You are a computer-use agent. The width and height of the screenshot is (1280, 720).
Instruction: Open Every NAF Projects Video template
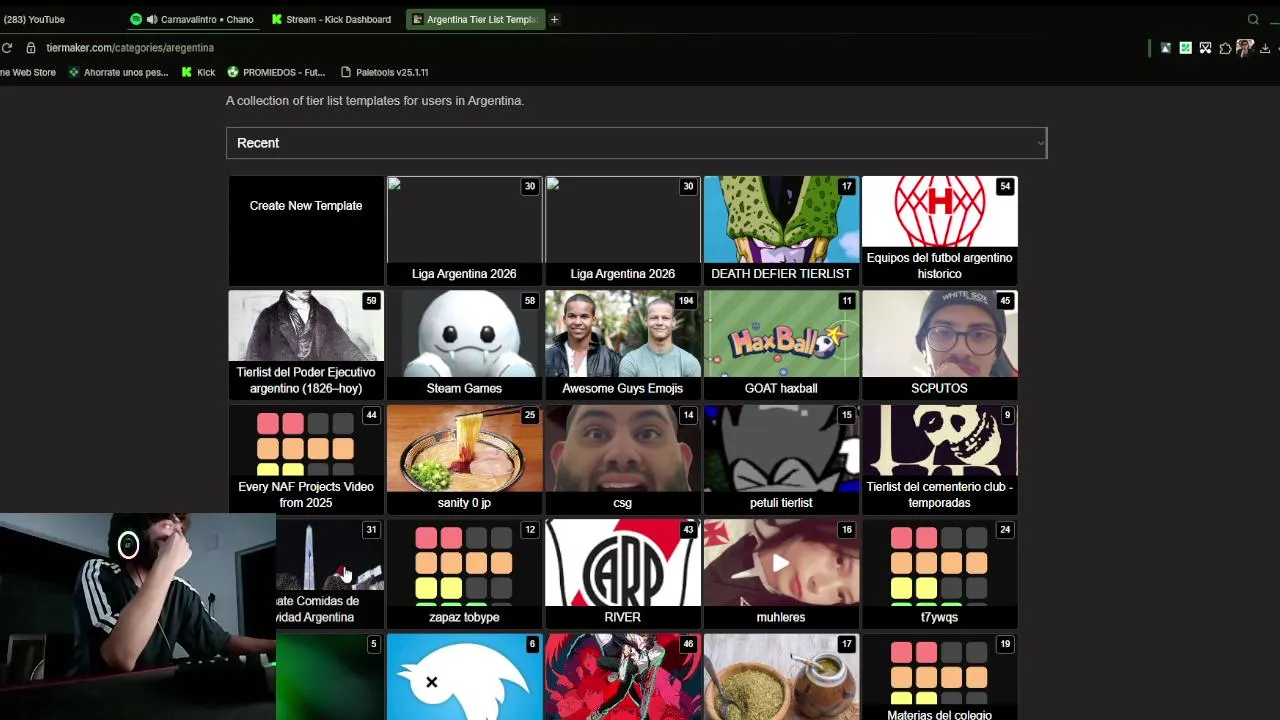point(306,460)
